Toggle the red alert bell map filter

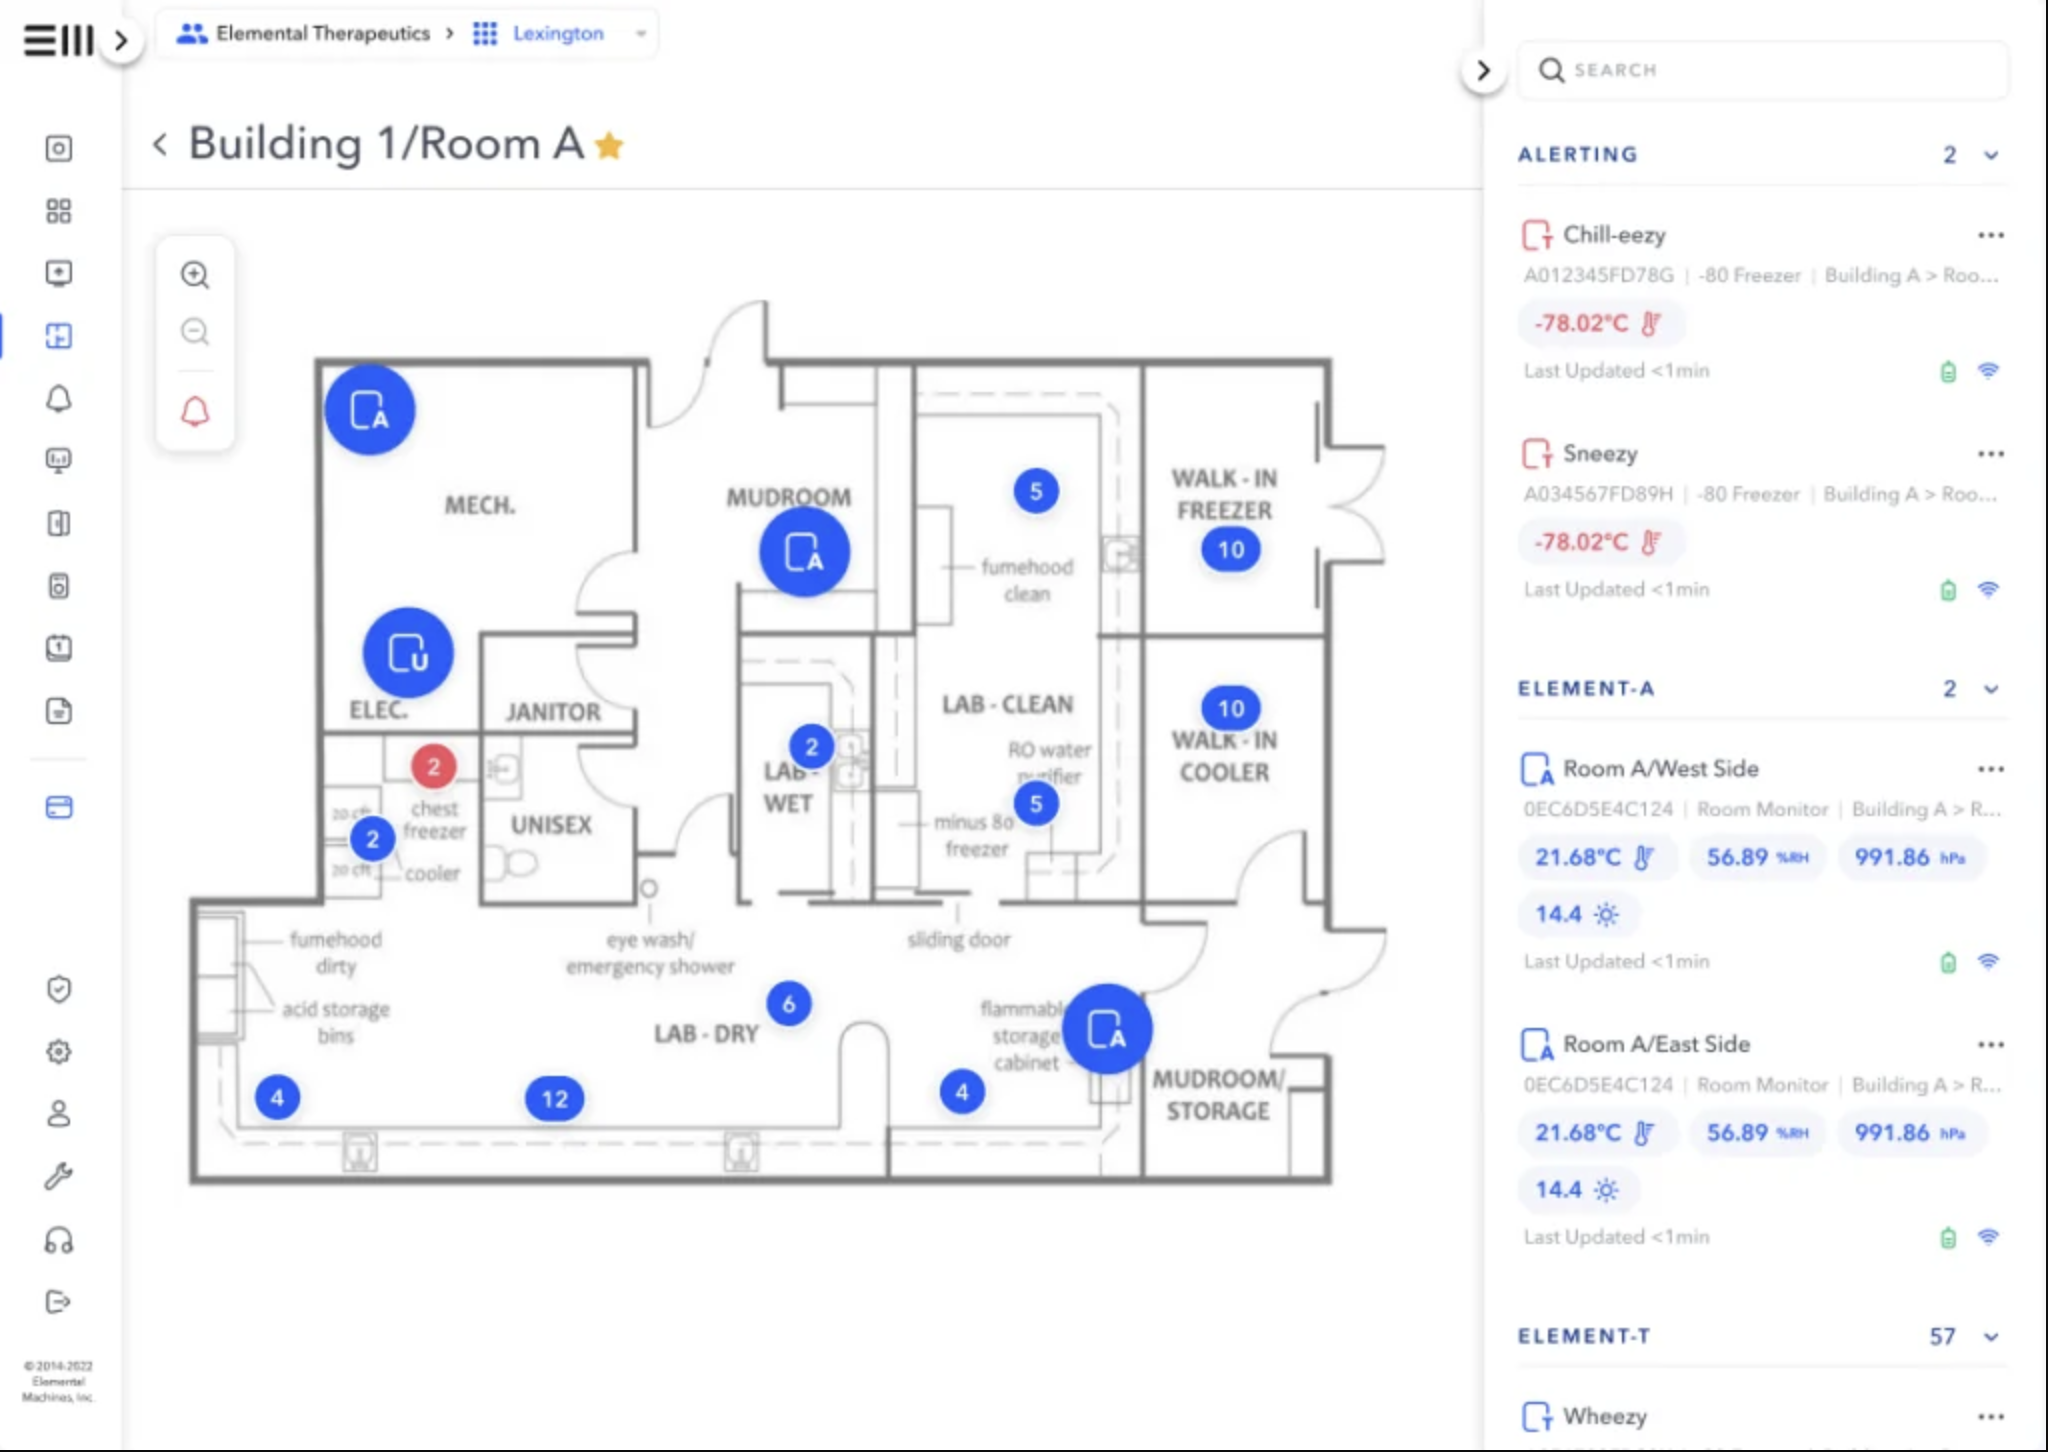[195, 411]
